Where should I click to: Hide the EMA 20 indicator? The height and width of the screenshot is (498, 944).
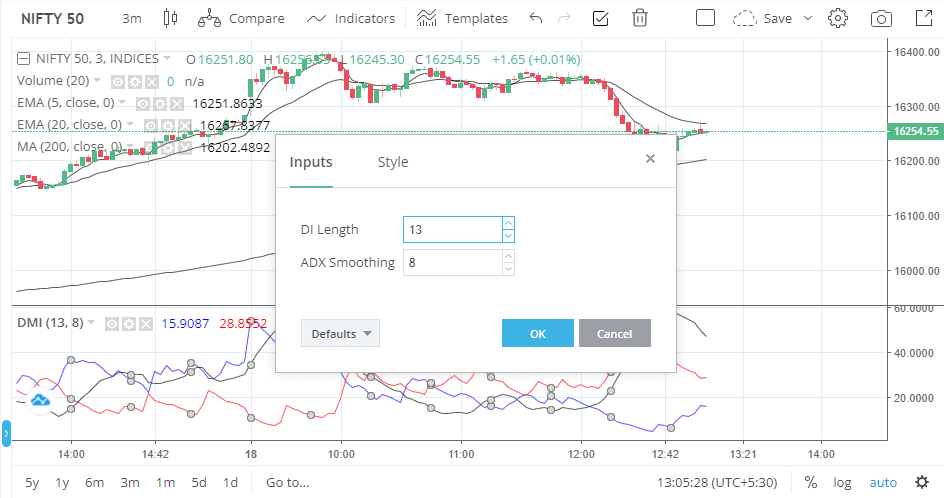point(151,126)
